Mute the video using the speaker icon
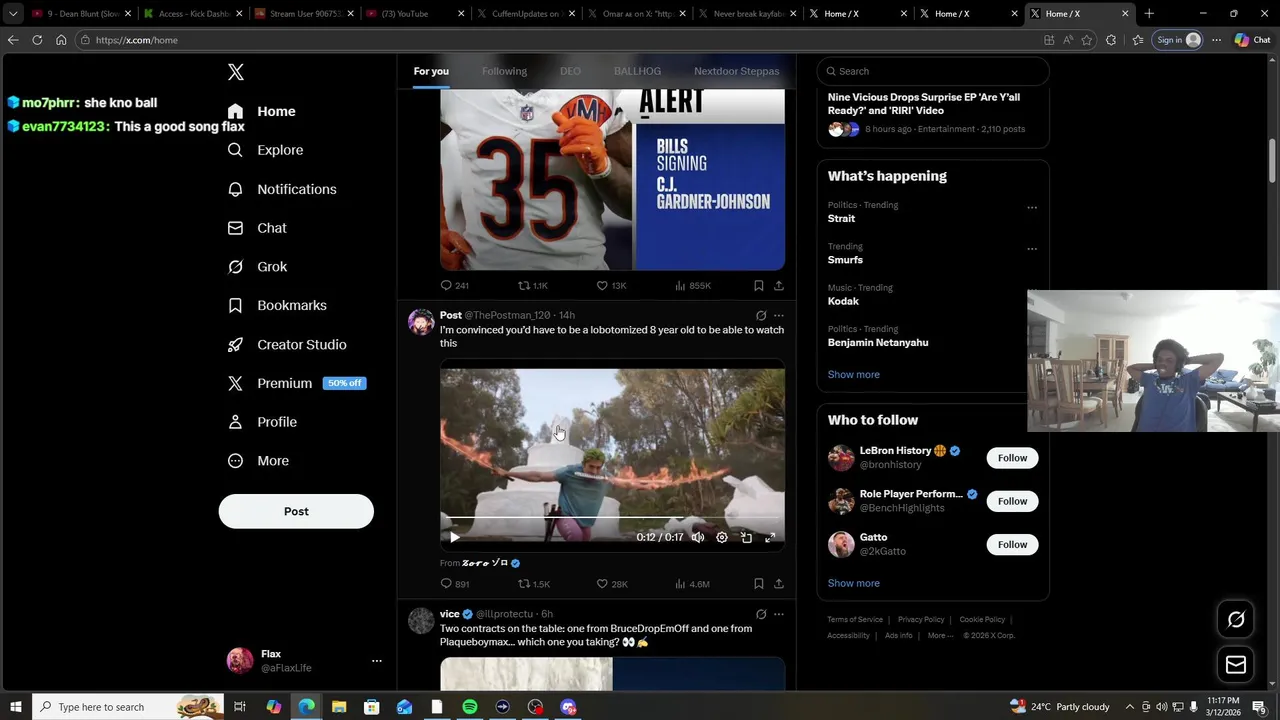 coord(698,538)
